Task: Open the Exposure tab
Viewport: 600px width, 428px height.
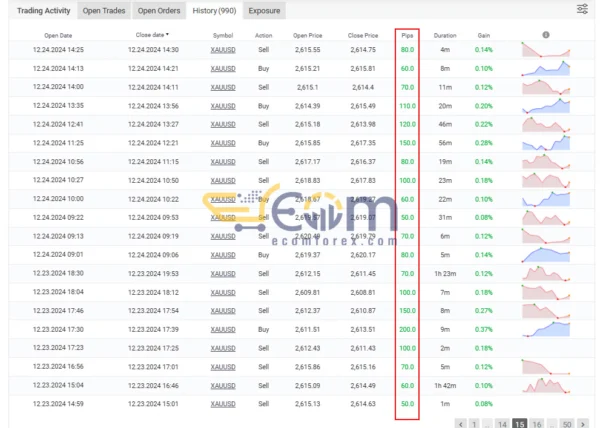Action: coord(264,11)
